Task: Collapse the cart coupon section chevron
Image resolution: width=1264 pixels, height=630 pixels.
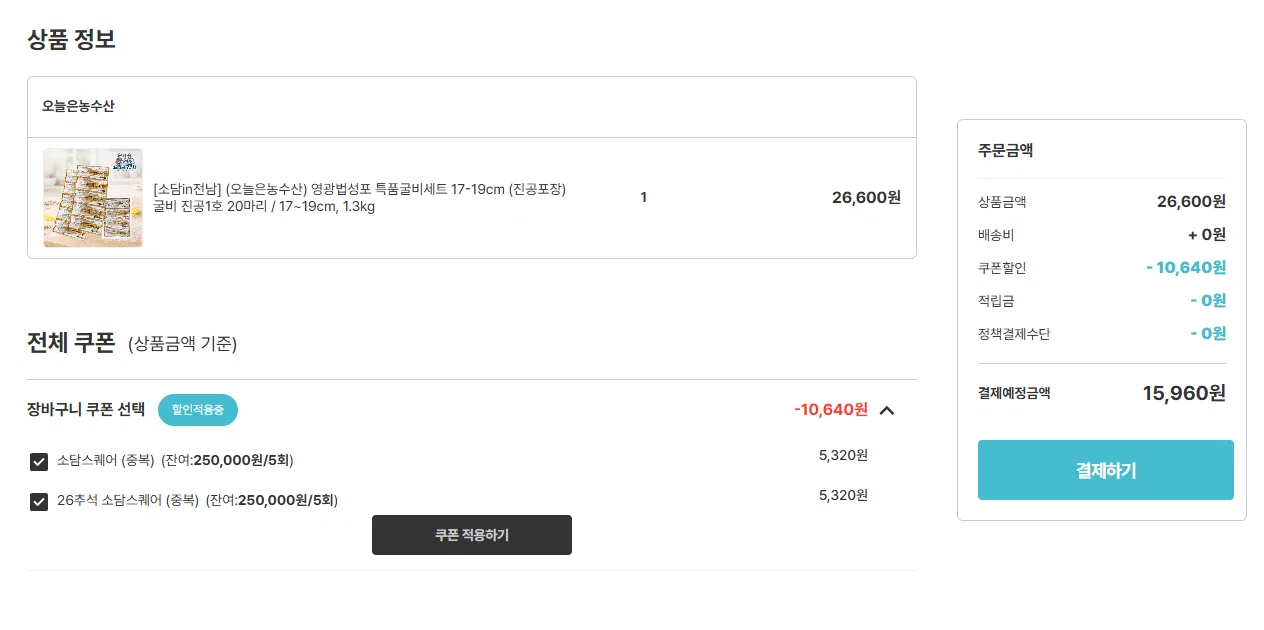Action: pos(887,410)
